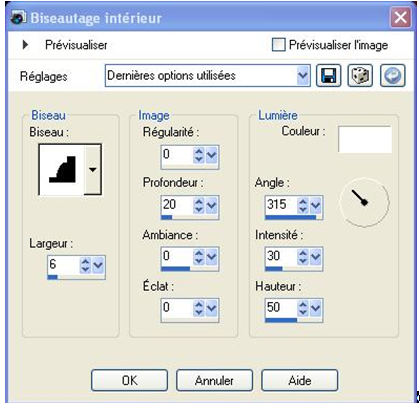The image size is (420, 403).
Task: Click the Paint Shop Pro icon in title bar
Action: 18,17
